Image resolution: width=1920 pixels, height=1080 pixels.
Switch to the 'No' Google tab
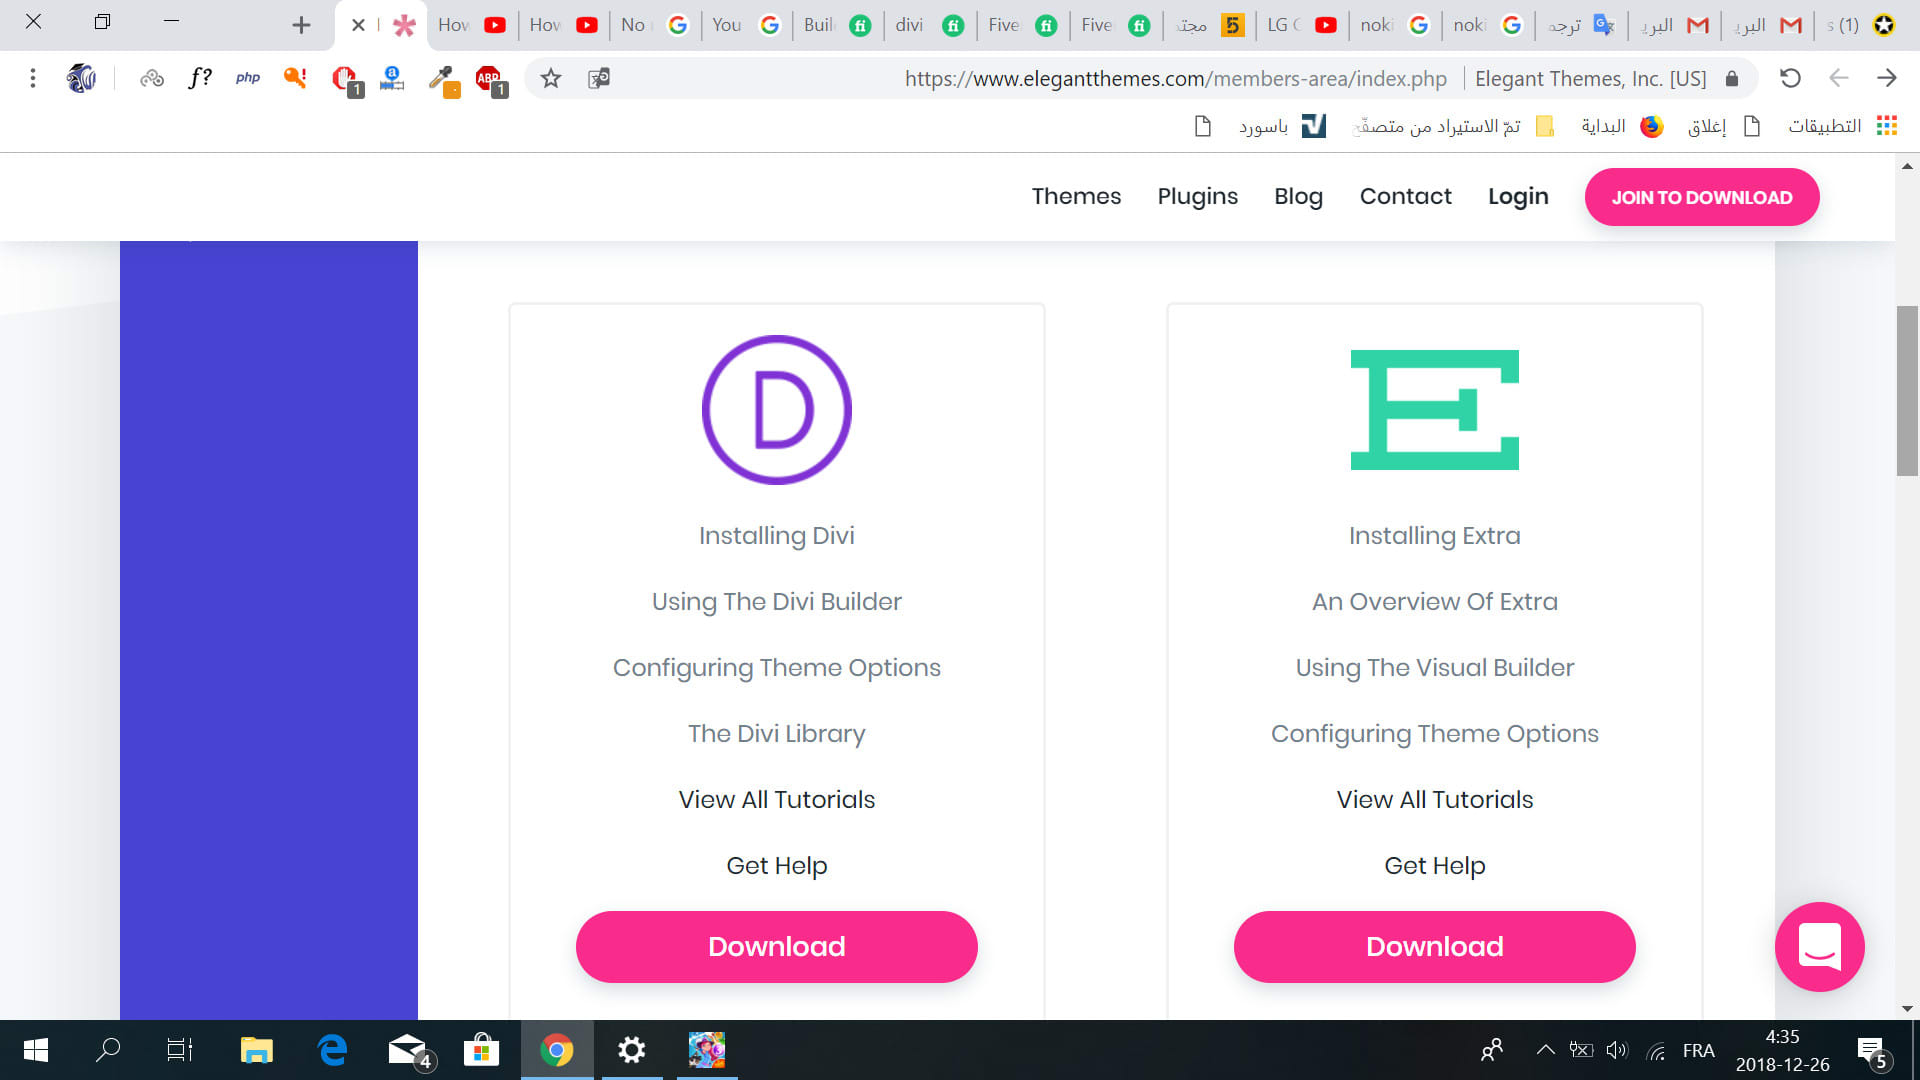pos(654,25)
